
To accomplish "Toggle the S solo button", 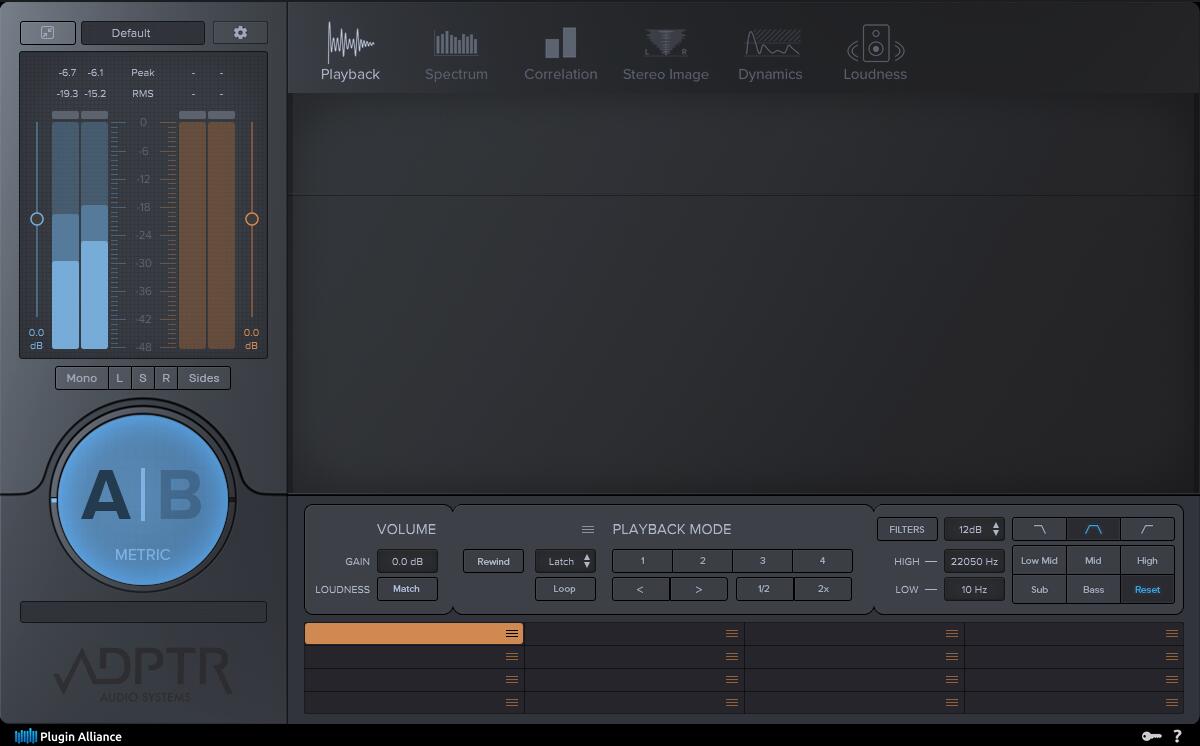I will [x=143, y=378].
